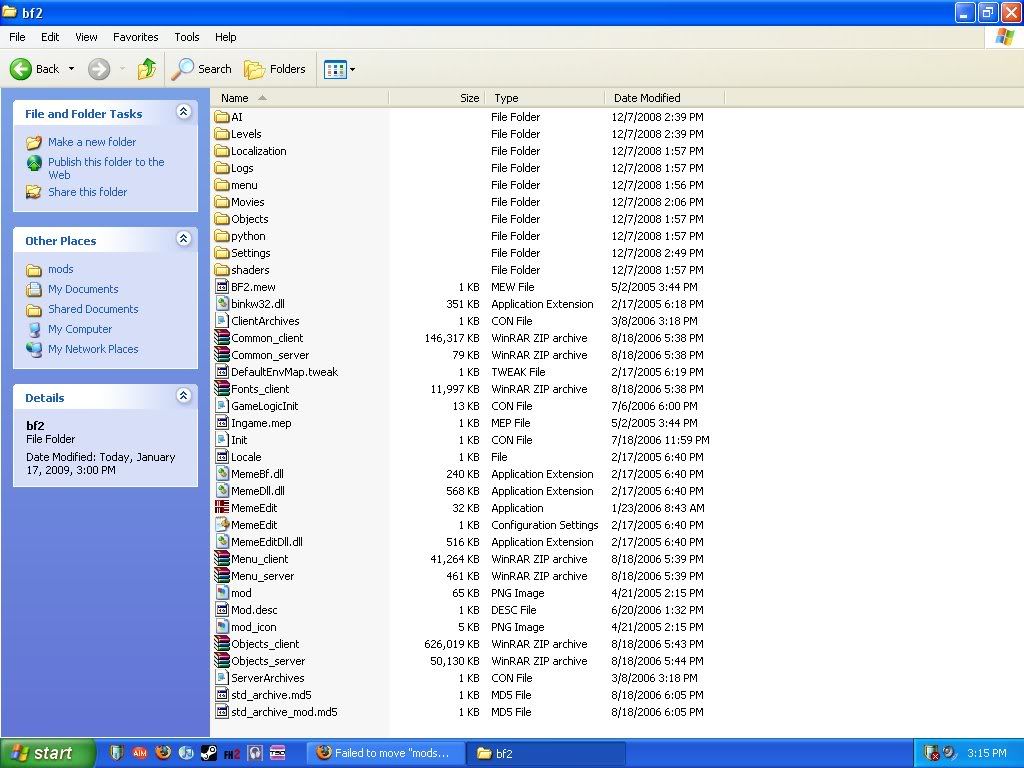
Task: Select the python folder icon
Action: point(222,236)
